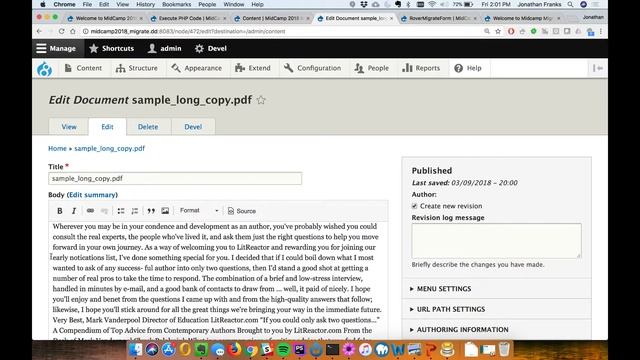The width and height of the screenshot is (640, 360).
Task: Switch to the Execute PHP Code browser tab
Action: point(188,18)
